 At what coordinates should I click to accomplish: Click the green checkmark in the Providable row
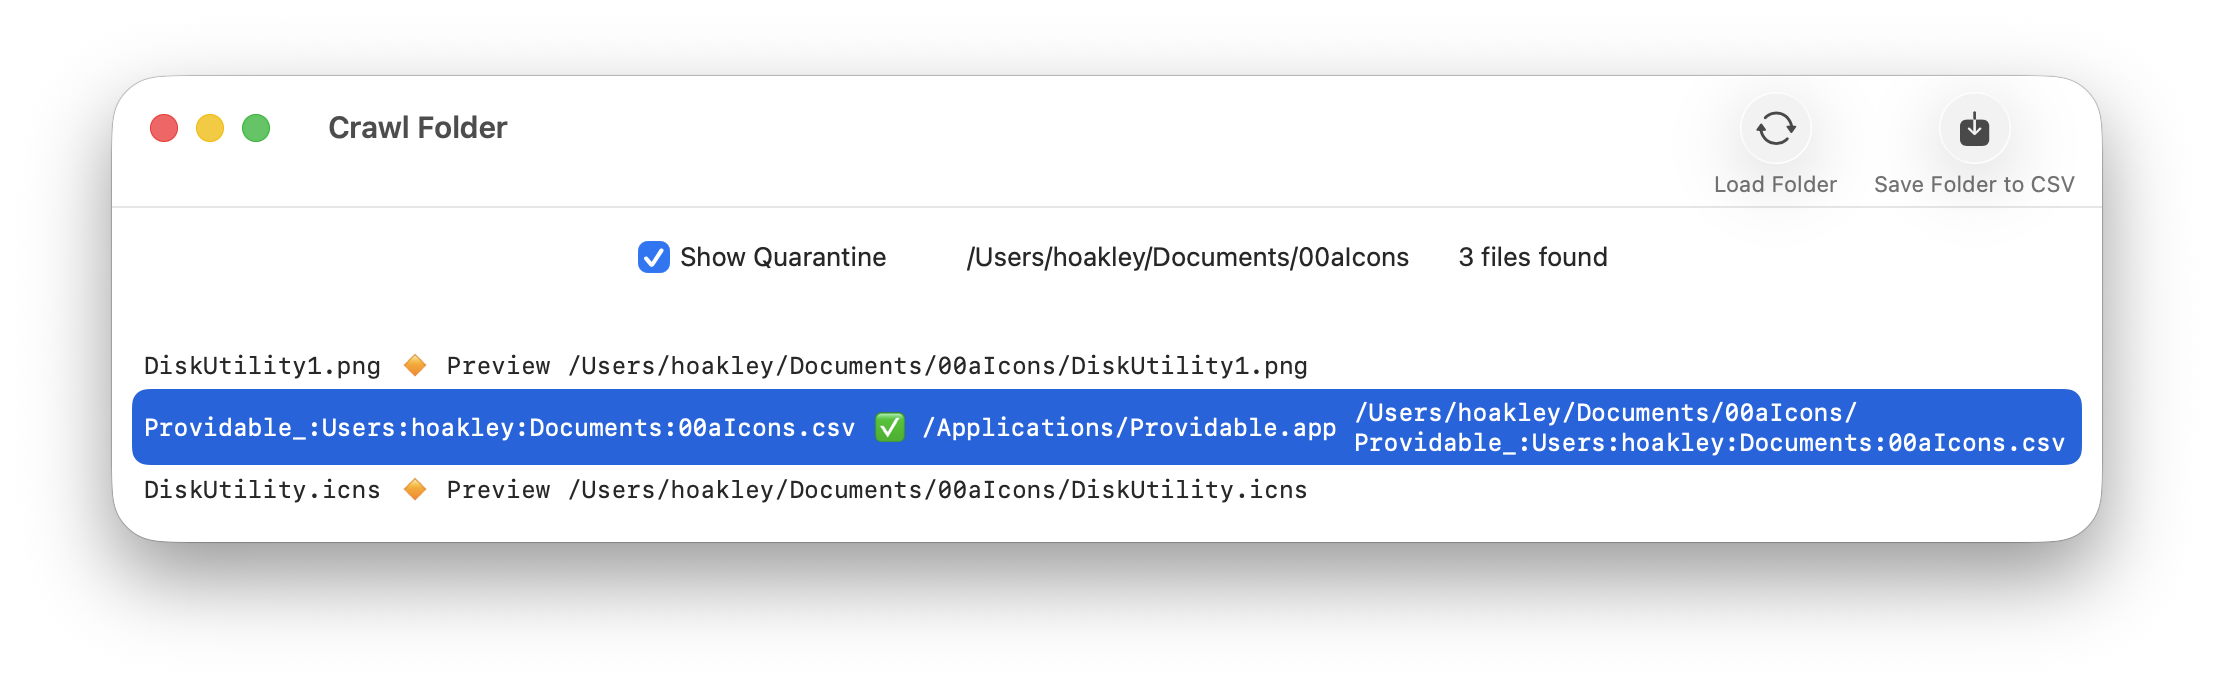[889, 428]
